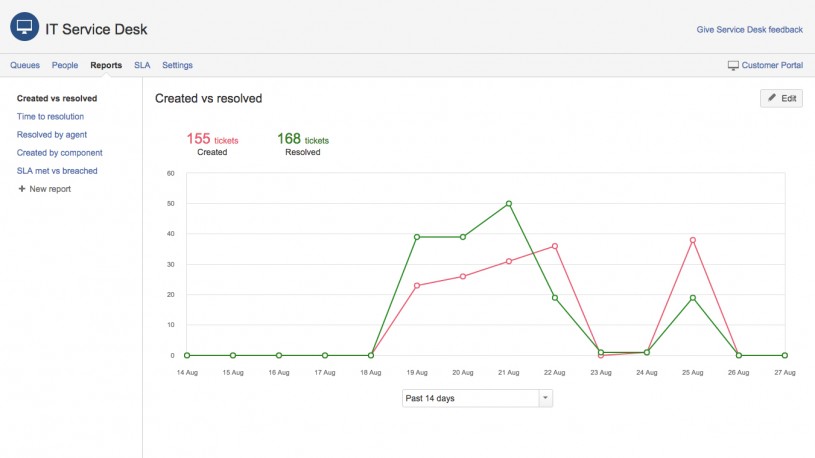815x458 pixels.
Task: Click the pencil icon on Edit button
Action: pyautogui.click(x=772, y=98)
